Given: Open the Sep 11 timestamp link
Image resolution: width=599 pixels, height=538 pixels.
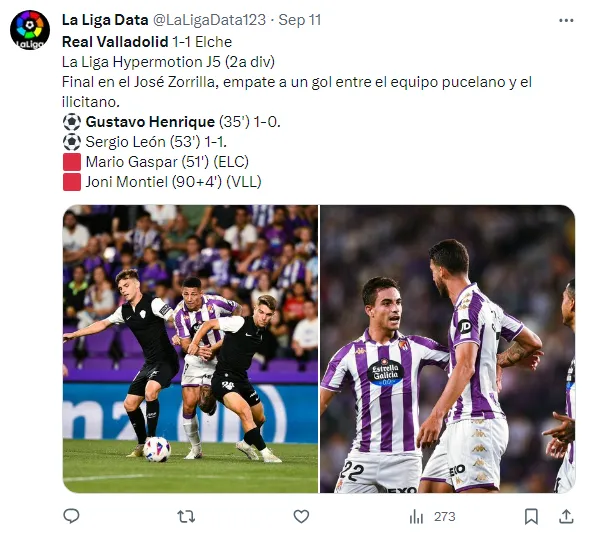Looking at the screenshot, I should coord(300,20).
